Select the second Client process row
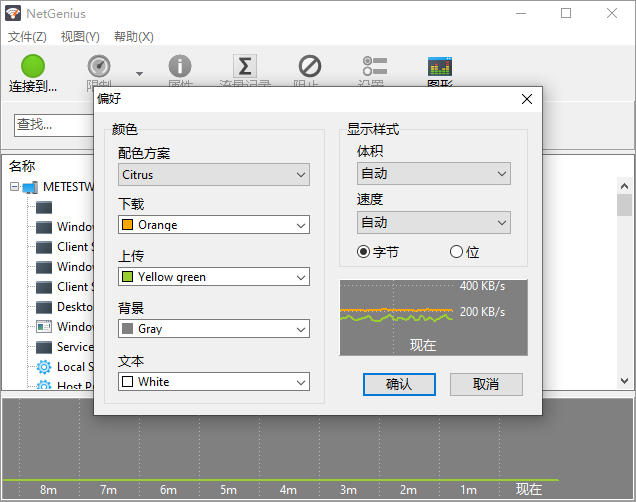This screenshot has width=636, height=502. [x=65, y=287]
